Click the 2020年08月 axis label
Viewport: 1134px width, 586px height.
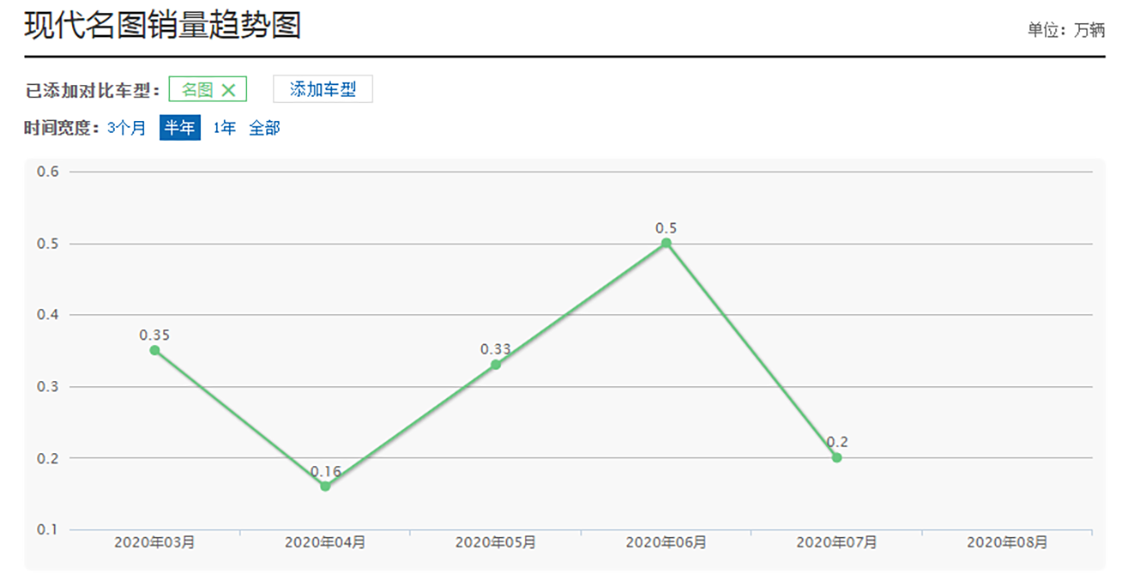click(x=1007, y=542)
